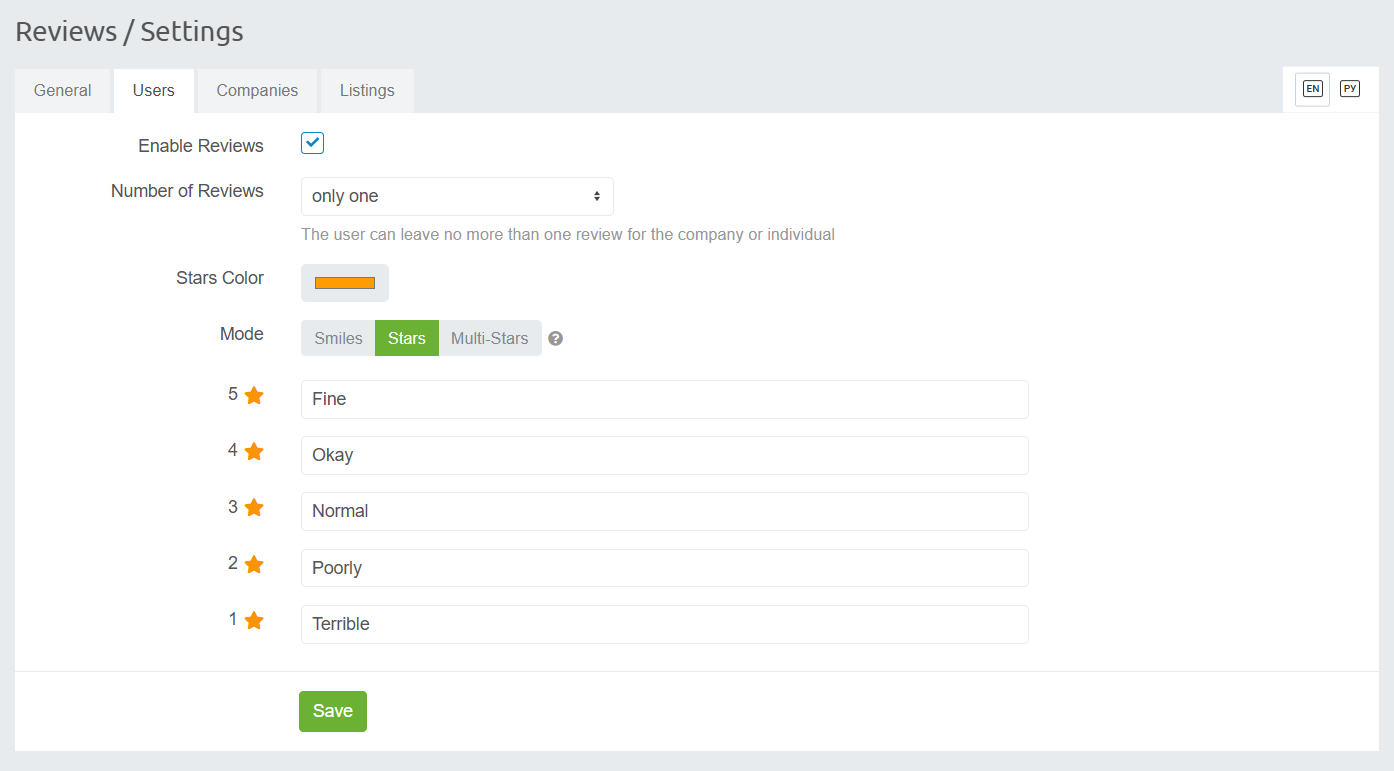Viewport: 1394px width, 771px height.
Task: Click the 3-star rating star icon
Action: [254, 508]
